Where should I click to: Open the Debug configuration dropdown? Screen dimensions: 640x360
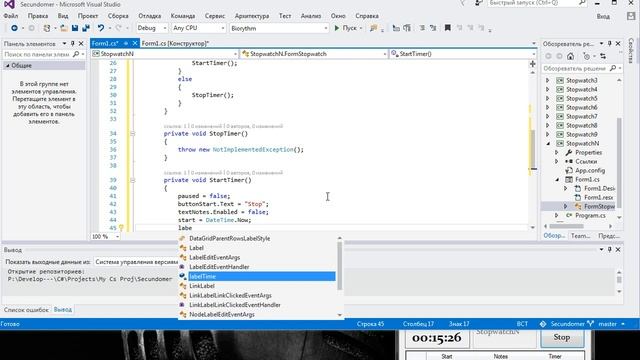152,28
